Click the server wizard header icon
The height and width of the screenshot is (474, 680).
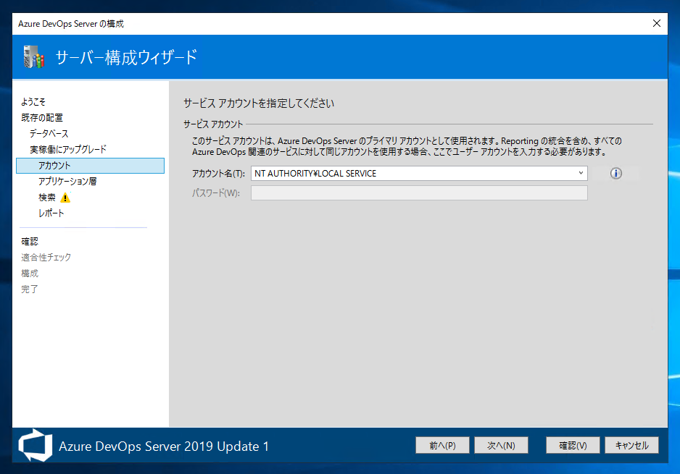tap(34, 57)
